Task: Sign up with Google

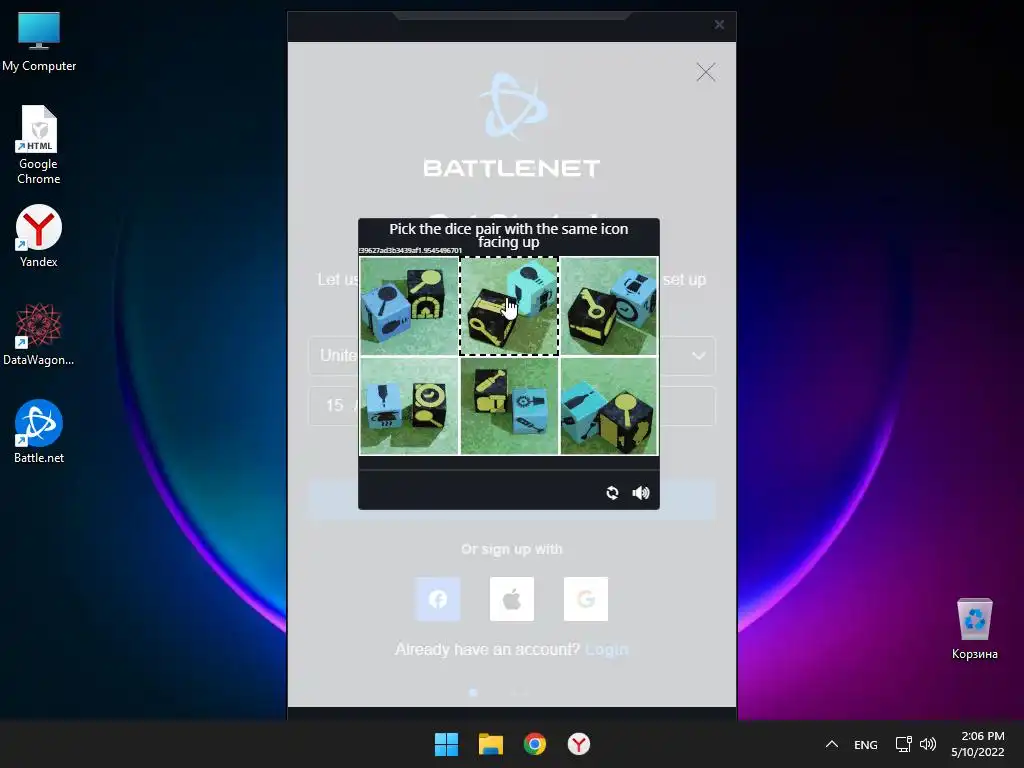Action: 586,599
